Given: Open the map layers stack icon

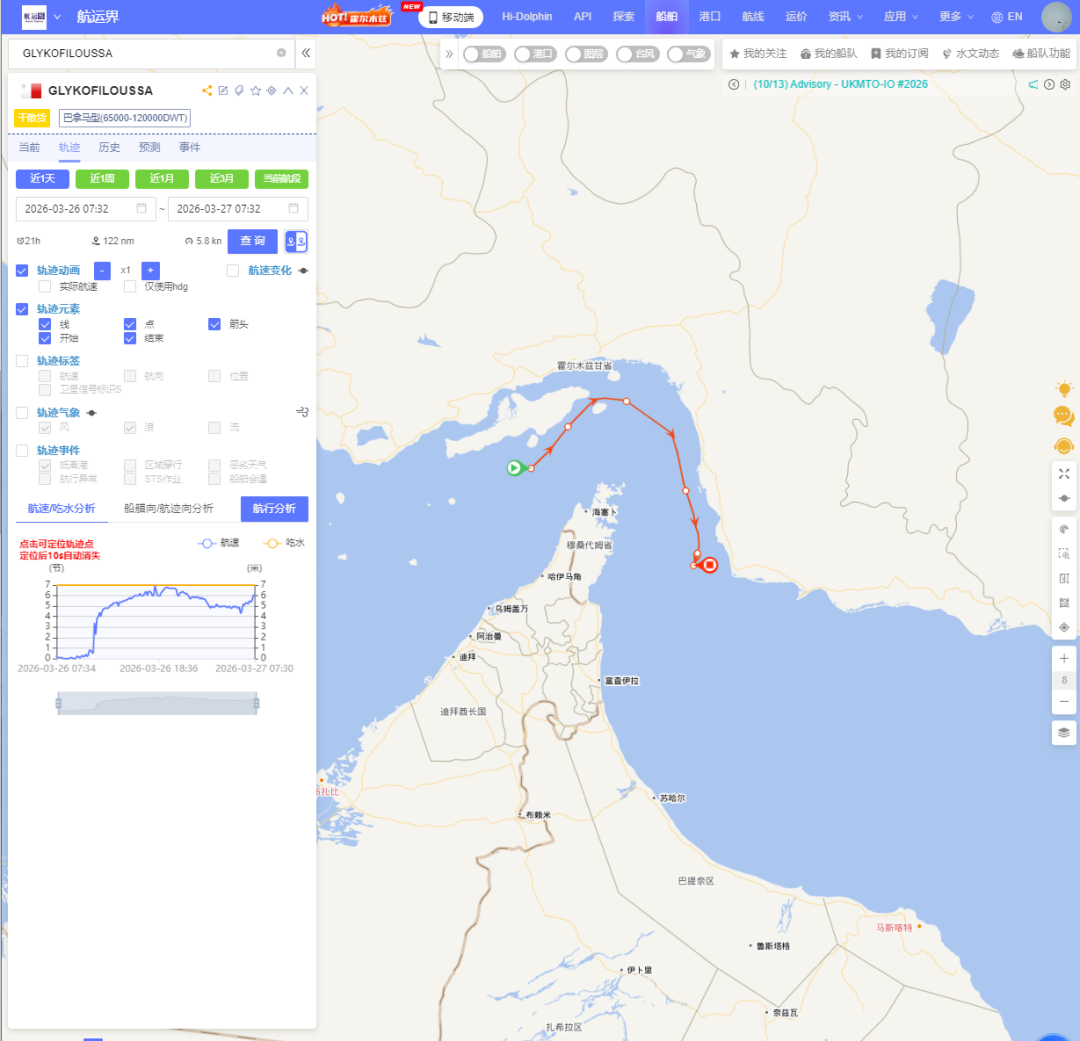Looking at the screenshot, I should (1064, 732).
